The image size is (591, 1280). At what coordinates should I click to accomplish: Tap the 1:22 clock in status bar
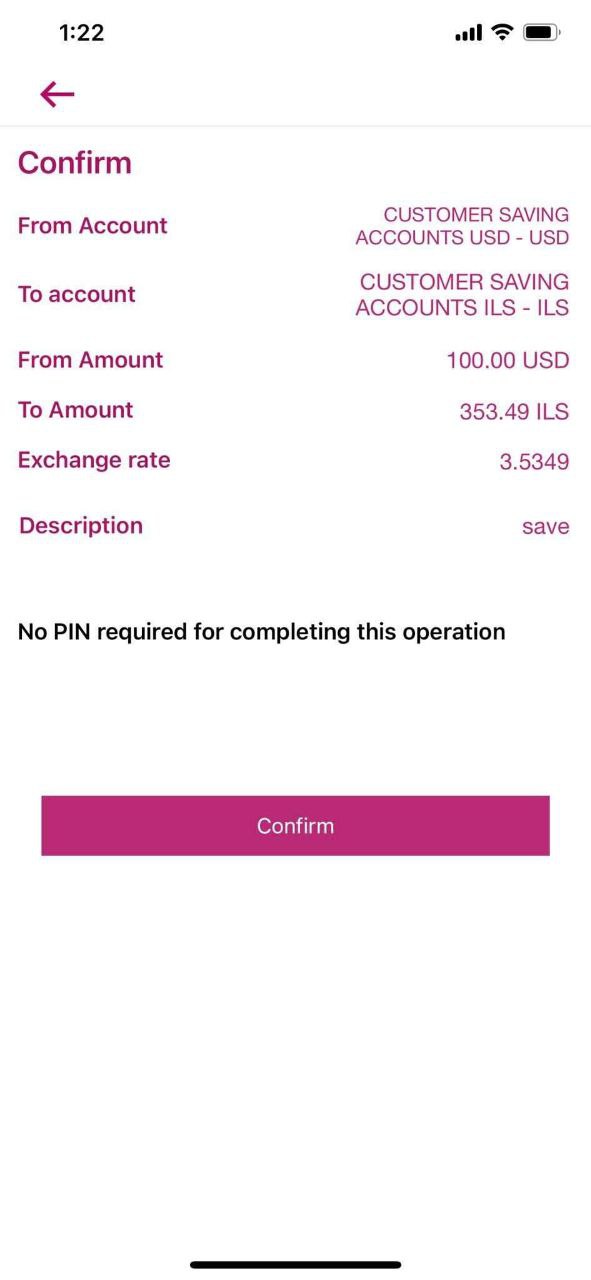tap(82, 33)
